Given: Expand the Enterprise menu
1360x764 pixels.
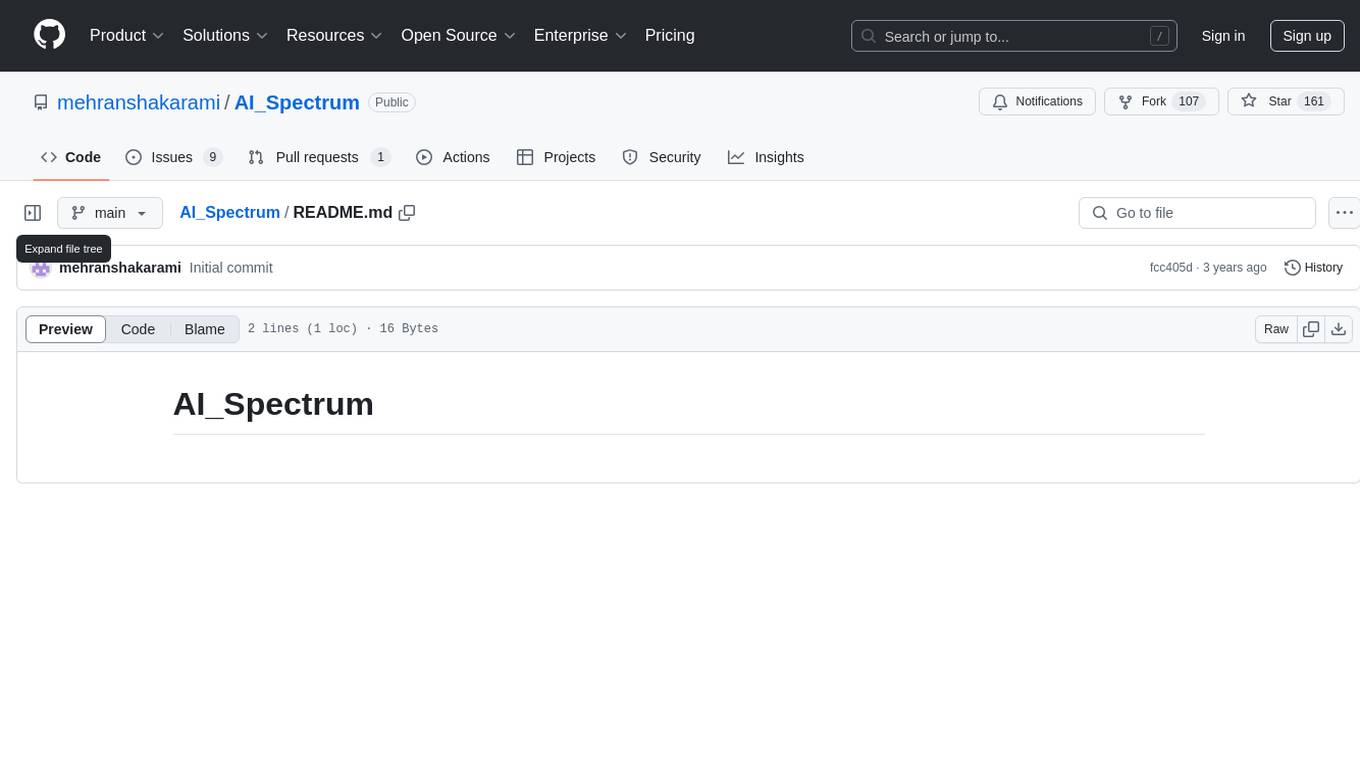Looking at the screenshot, I should [580, 35].
